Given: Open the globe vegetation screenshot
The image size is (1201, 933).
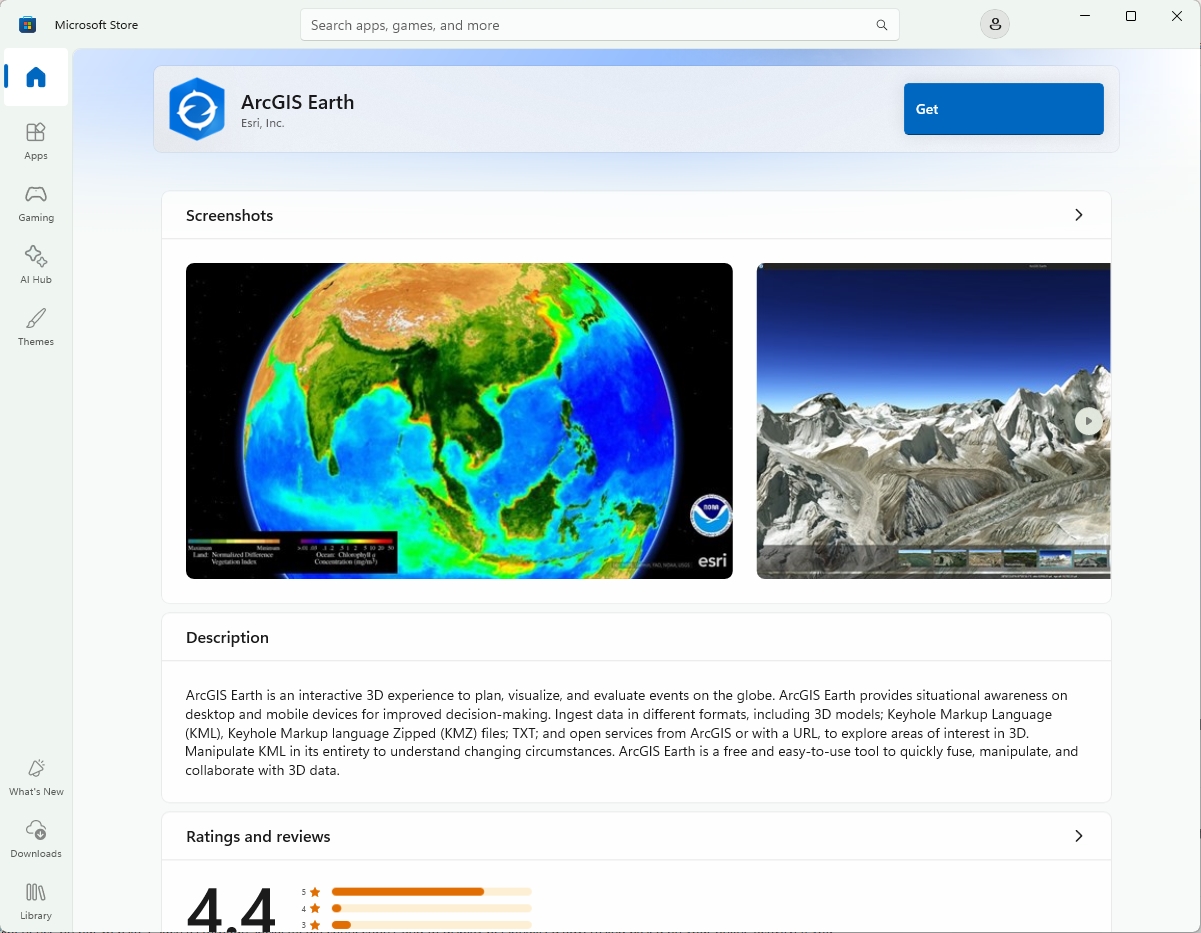Looking at the screenshot, I should pyautogui.click(x=459, y=421).
